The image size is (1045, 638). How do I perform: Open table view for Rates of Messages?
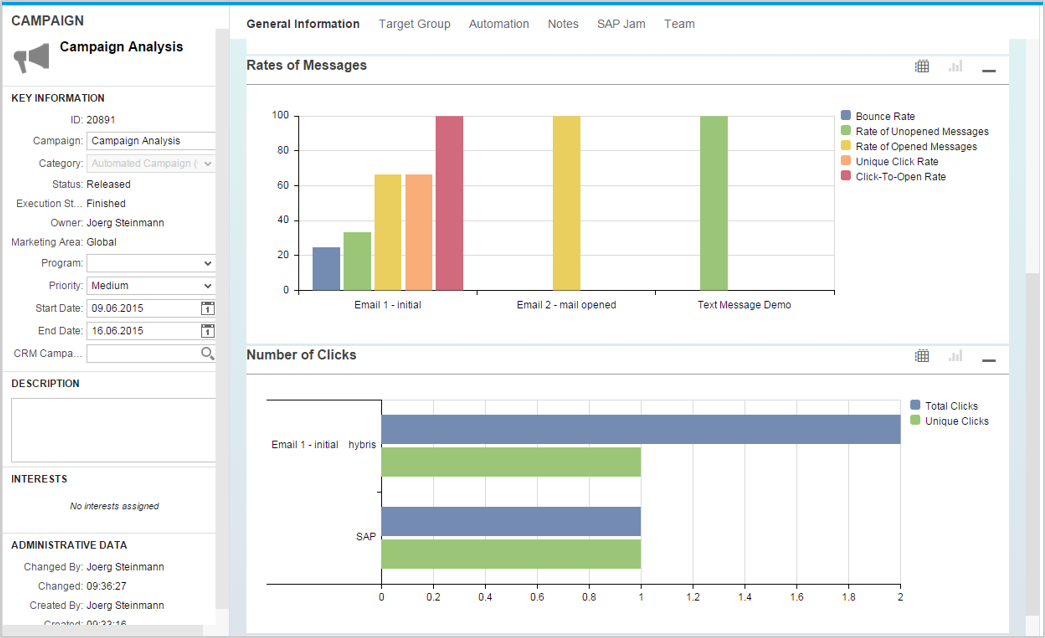[x=921, y=65]
